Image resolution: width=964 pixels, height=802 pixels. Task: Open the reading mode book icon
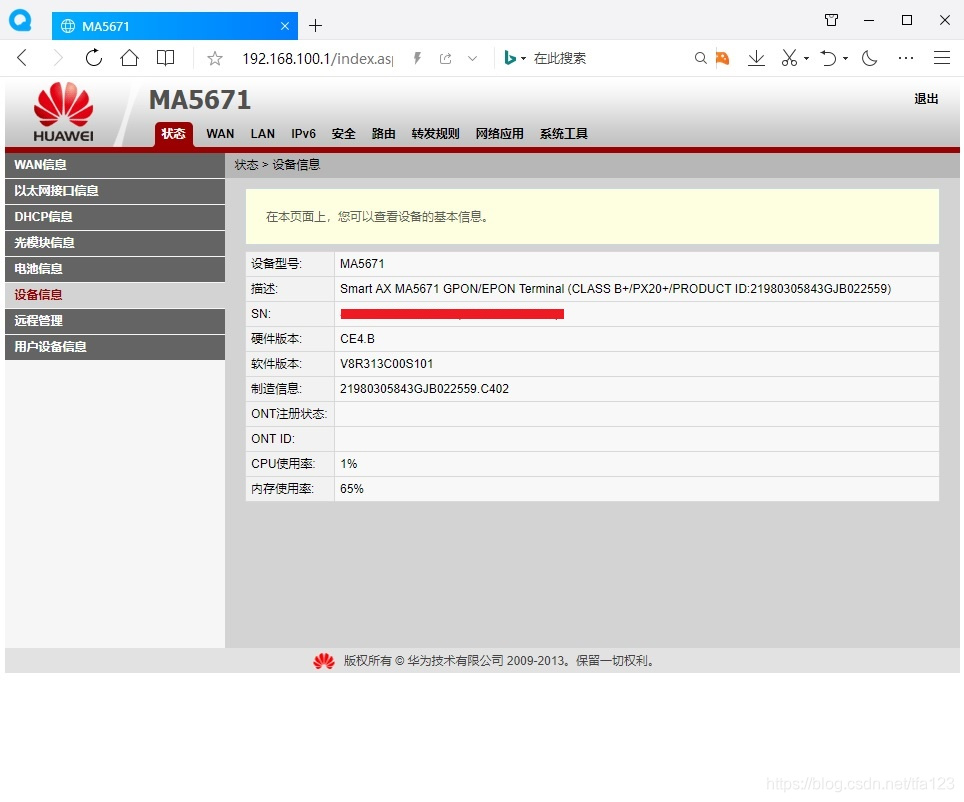coord(165,58)
